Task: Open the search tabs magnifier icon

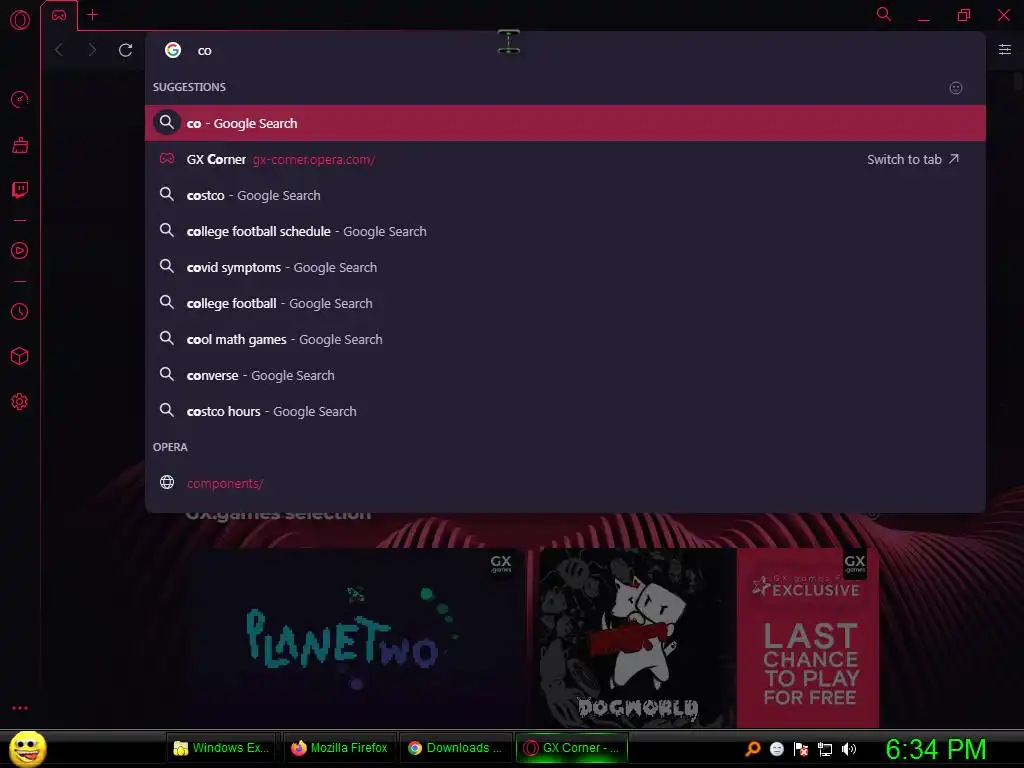Action: (884, 14)
